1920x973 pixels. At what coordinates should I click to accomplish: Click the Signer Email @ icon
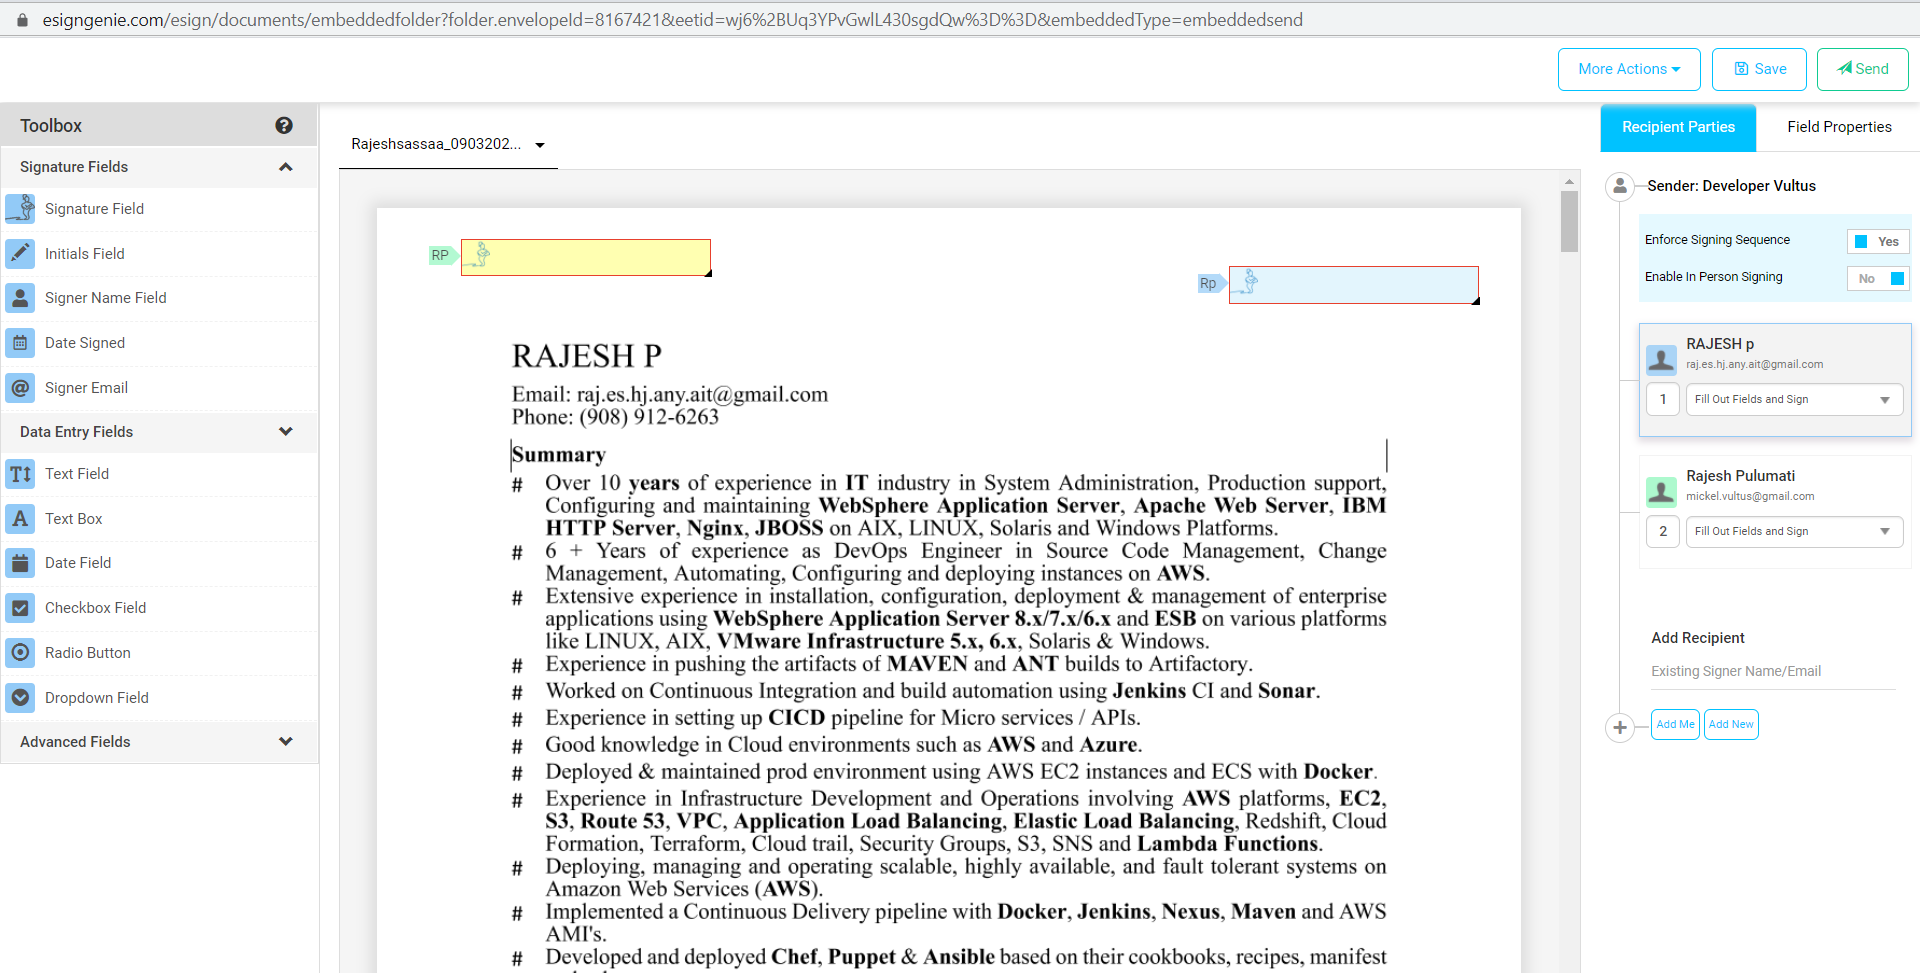tap(20, 388)
